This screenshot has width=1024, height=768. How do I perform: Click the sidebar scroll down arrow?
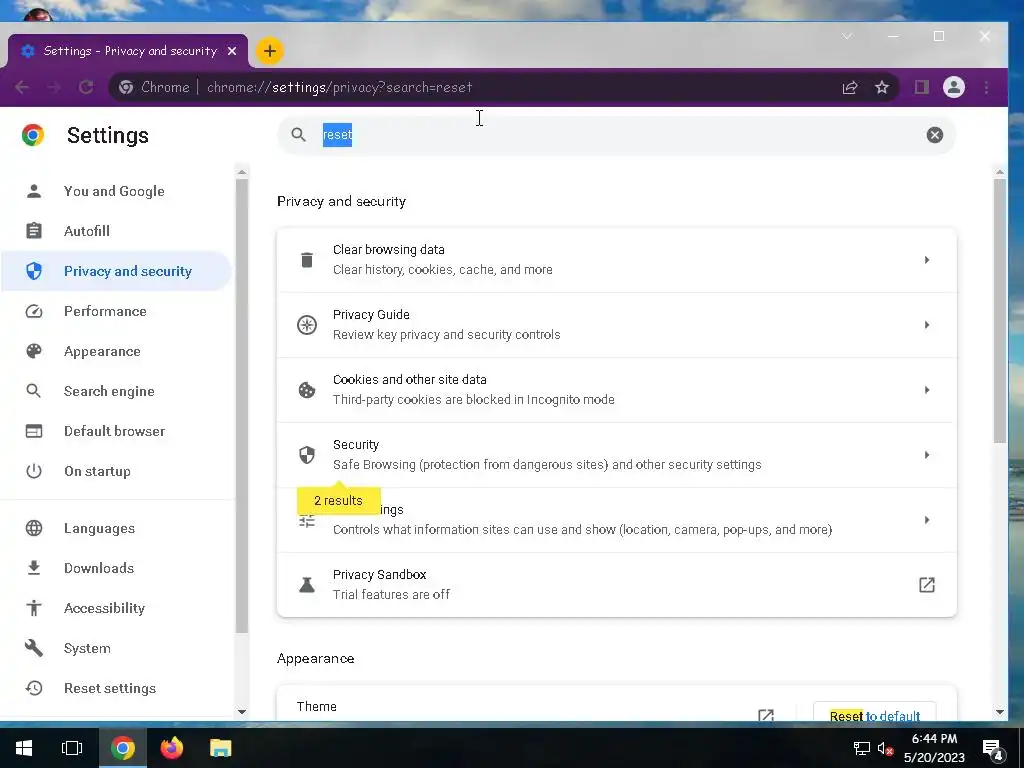coord(242,712)
